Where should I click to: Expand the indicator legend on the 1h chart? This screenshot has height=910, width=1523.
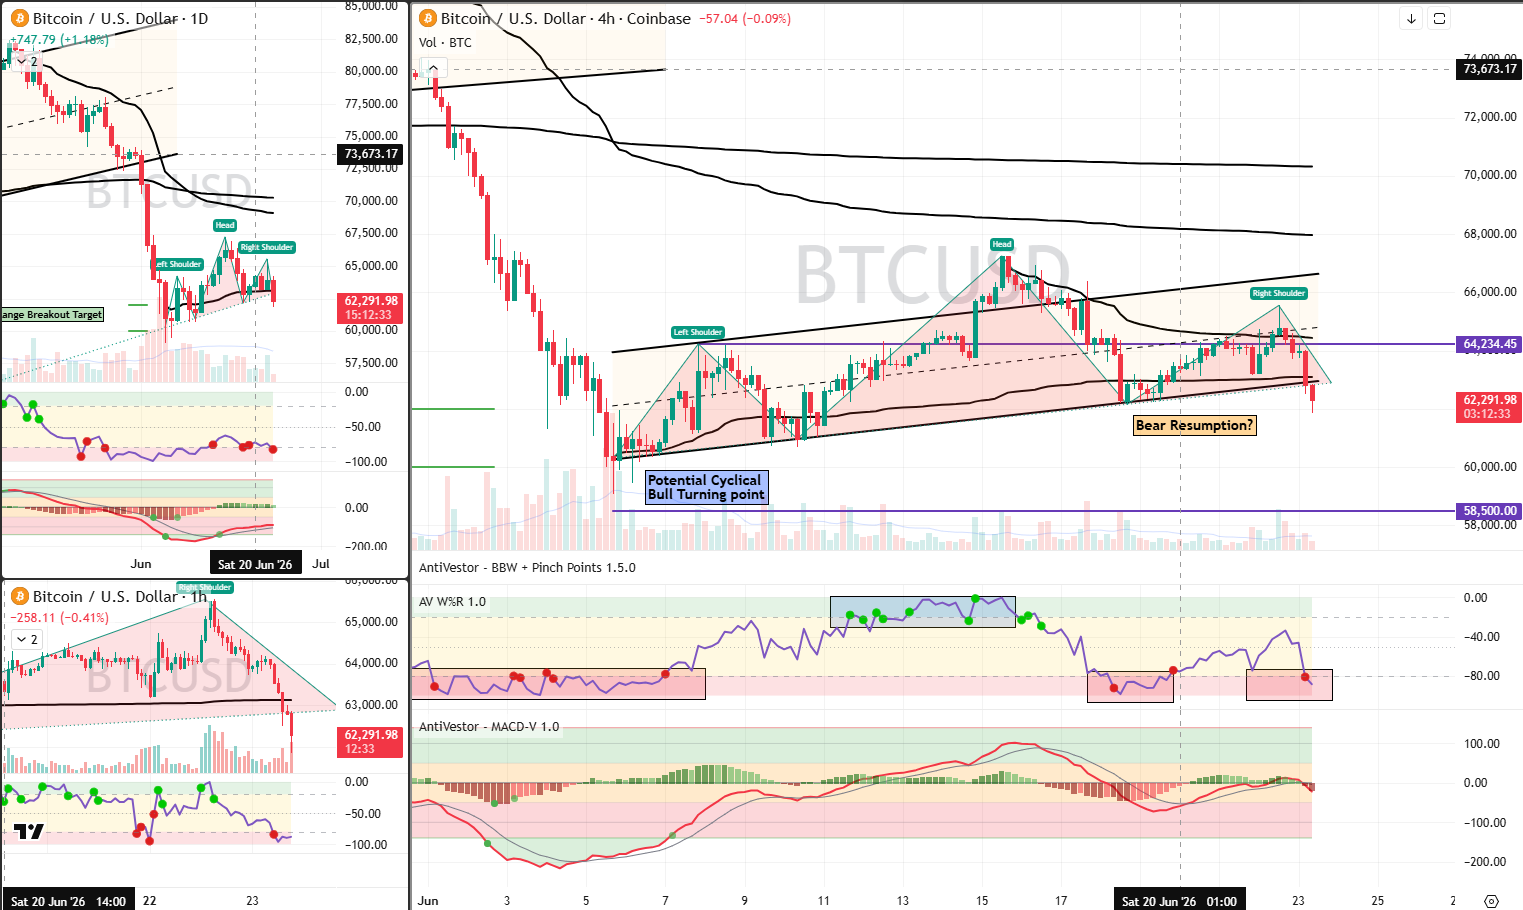click(x=27, y=639)
